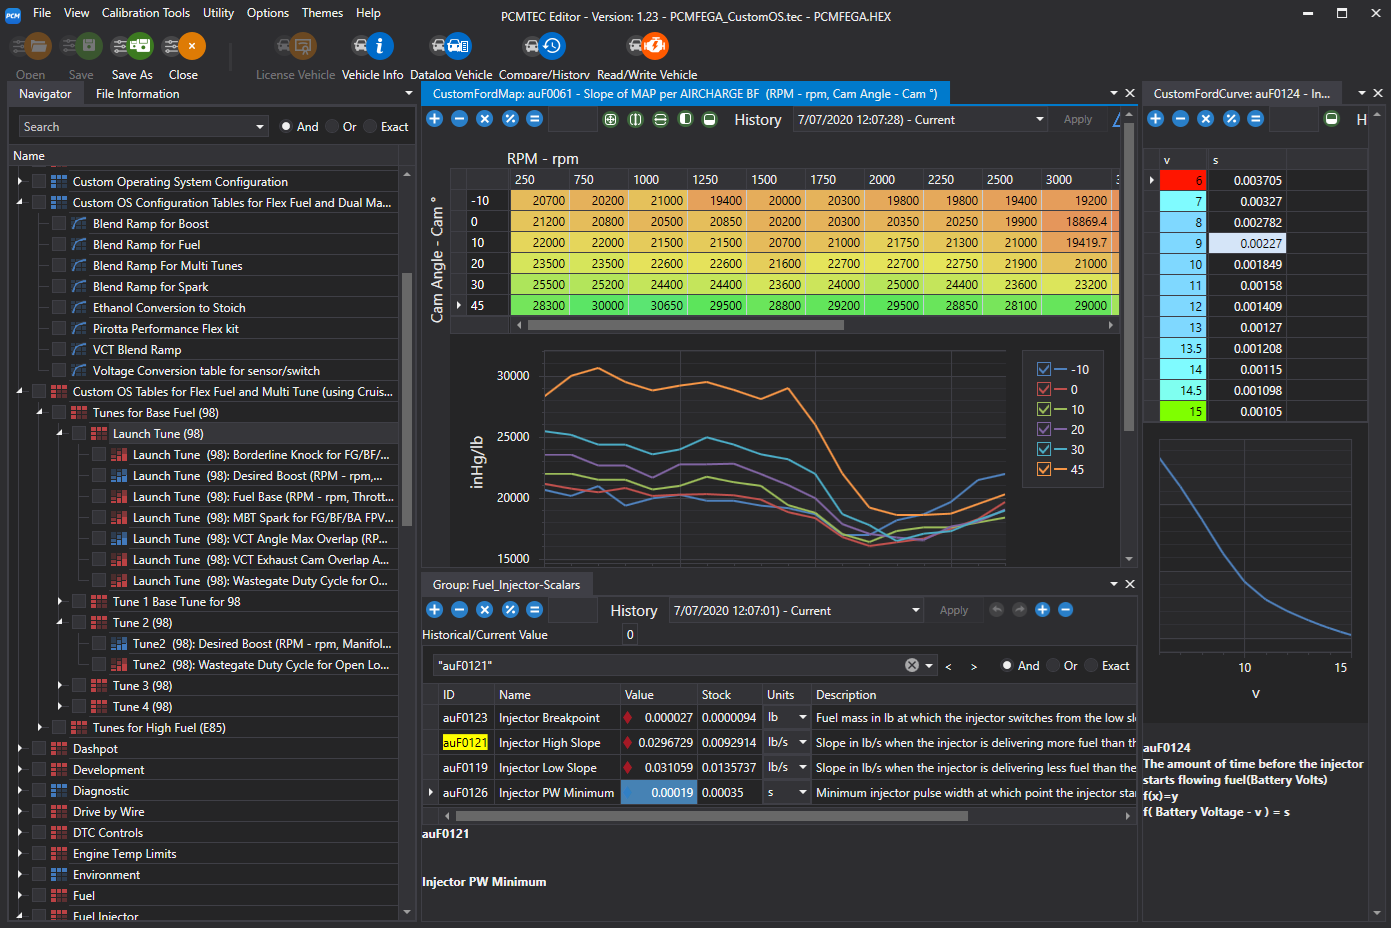Click blue plus icon right of scalars Apply
1391x928 pixels.
pos(1042,610)
